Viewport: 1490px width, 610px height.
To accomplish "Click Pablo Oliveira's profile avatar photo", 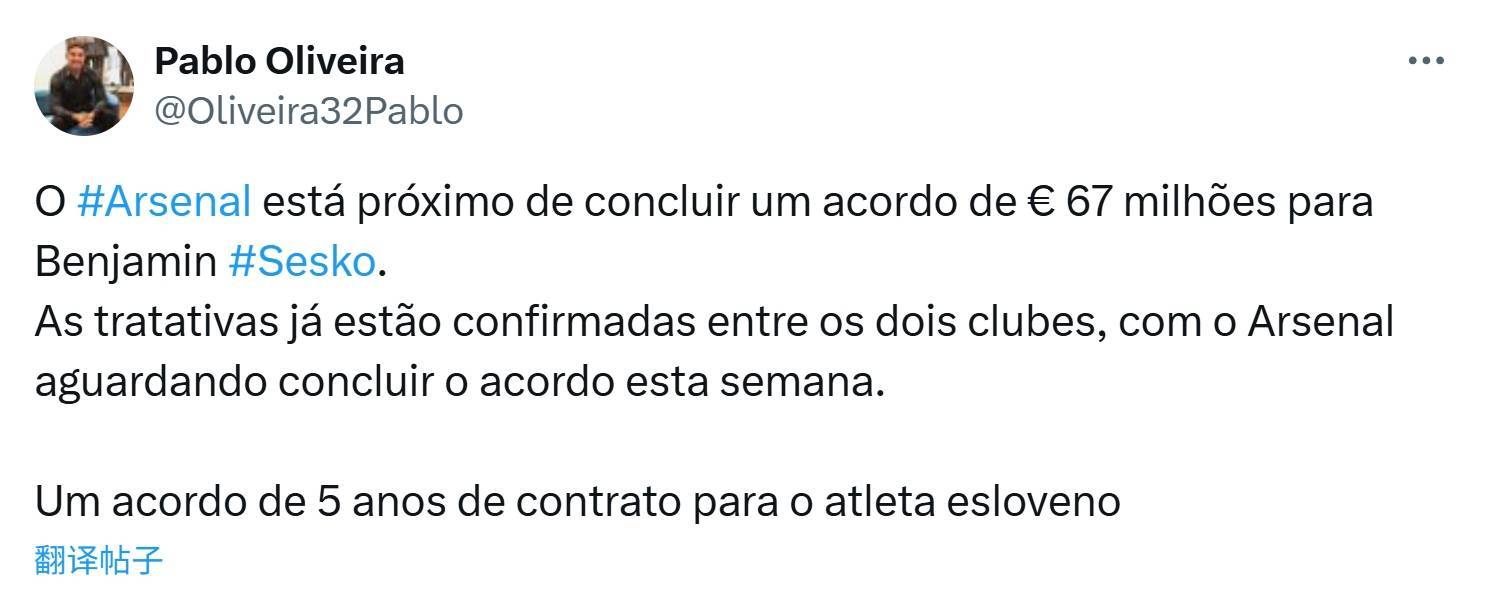I will pyautogui.click(x=84, y=85).
